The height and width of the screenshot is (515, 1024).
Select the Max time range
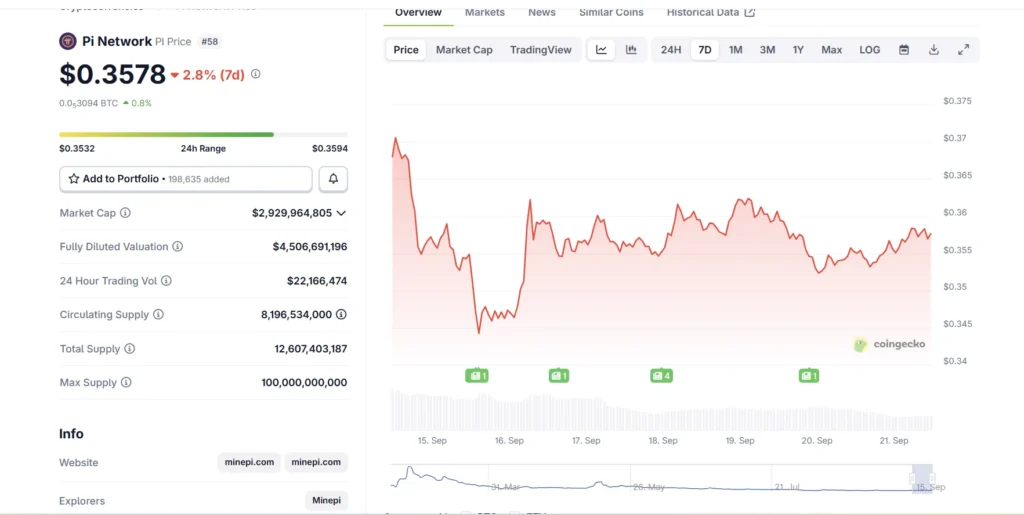click(831, 50)
